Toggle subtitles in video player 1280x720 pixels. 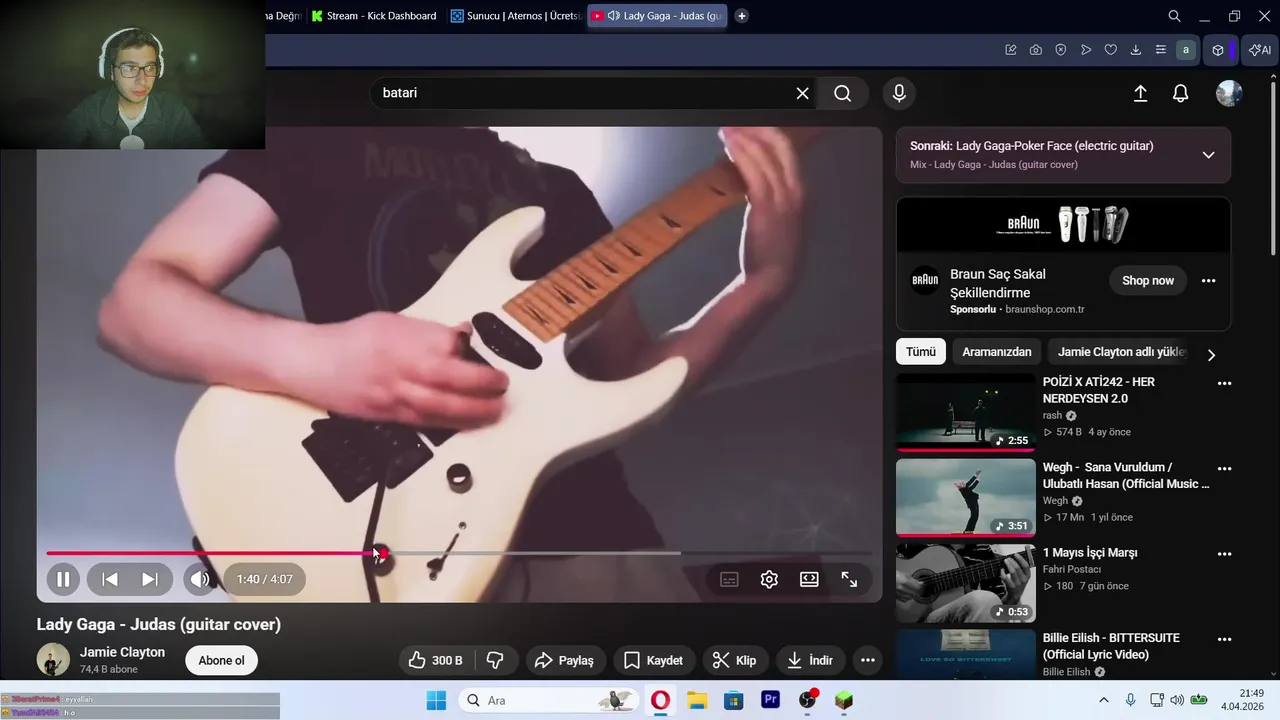[729, 579]
